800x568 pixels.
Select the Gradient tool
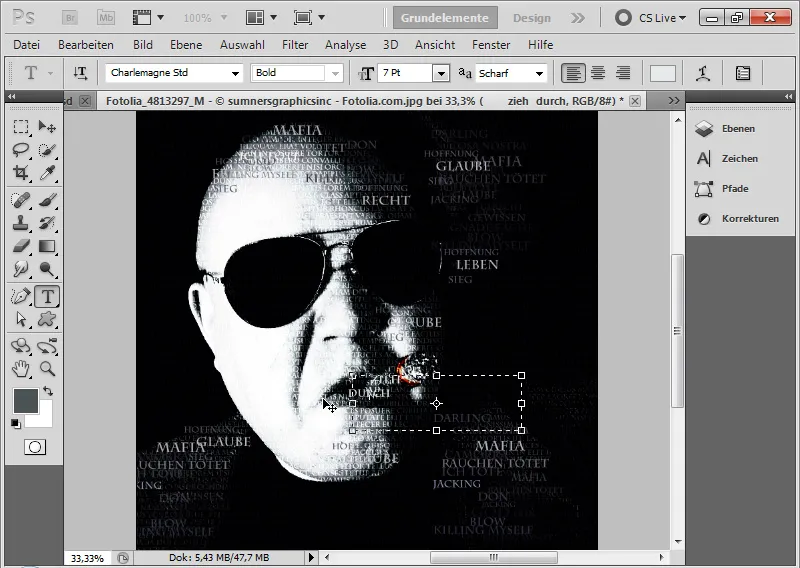coord(47,246)
